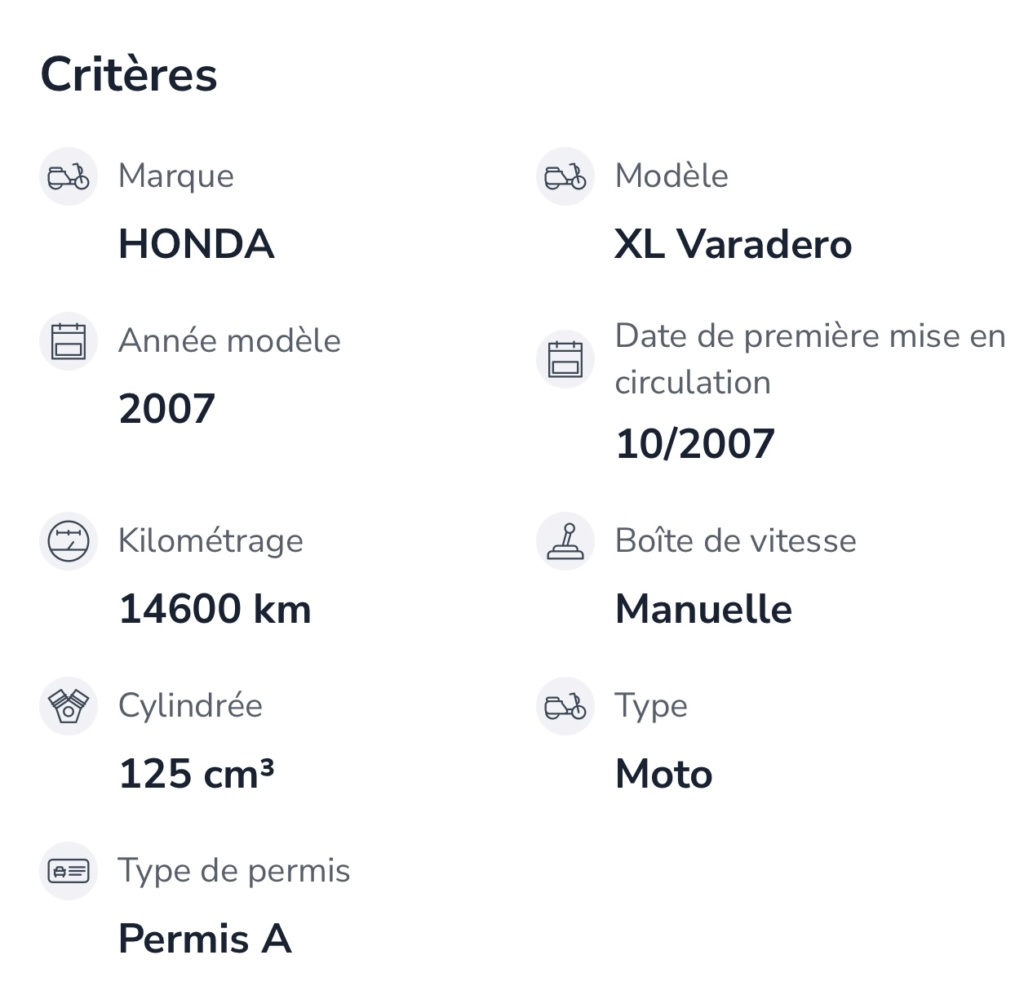1024x1004 pixels.
Task: Click the 2007 model year value
Action: (167, 409)
